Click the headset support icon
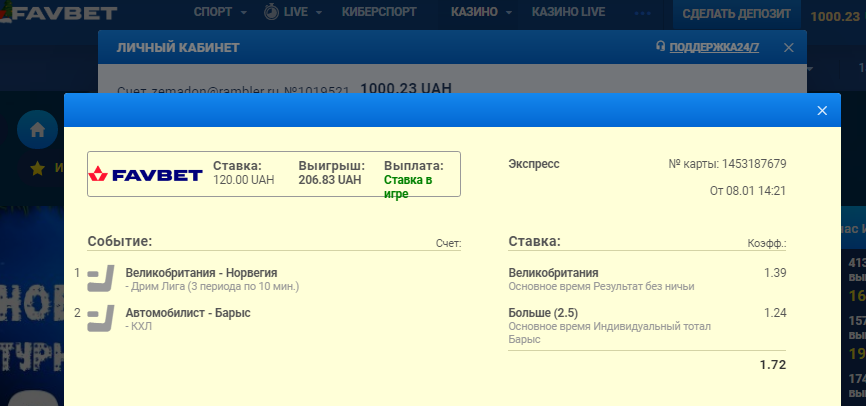This screenshot has height=406, width=866. coord(661,46)
